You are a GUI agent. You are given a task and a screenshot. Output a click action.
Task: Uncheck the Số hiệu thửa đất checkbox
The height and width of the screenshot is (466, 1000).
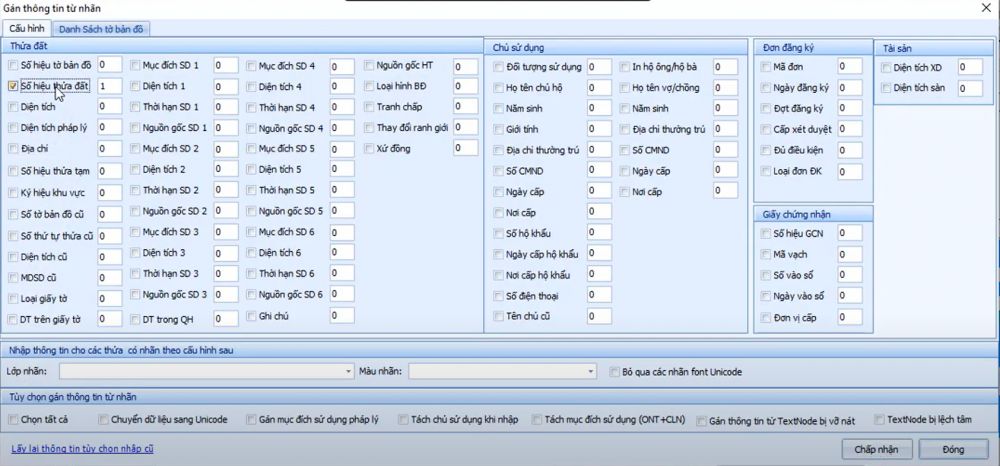point(13,86)
